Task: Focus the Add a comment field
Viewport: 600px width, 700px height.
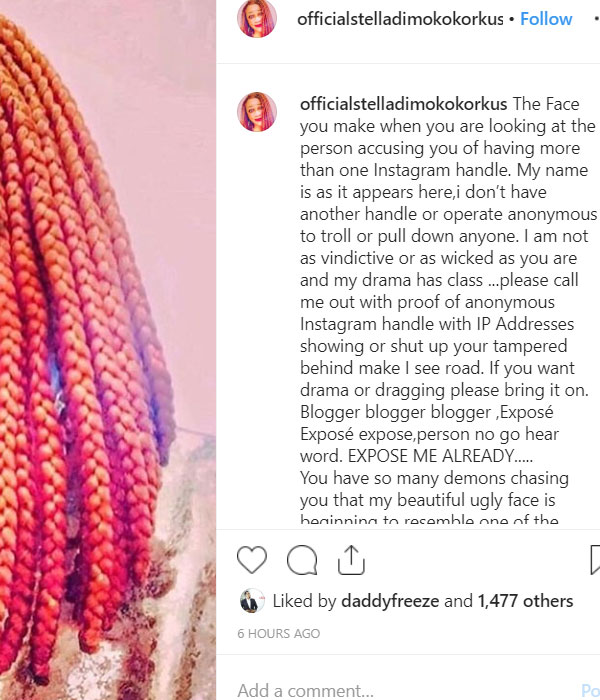Action: click(x=402, y=691)
